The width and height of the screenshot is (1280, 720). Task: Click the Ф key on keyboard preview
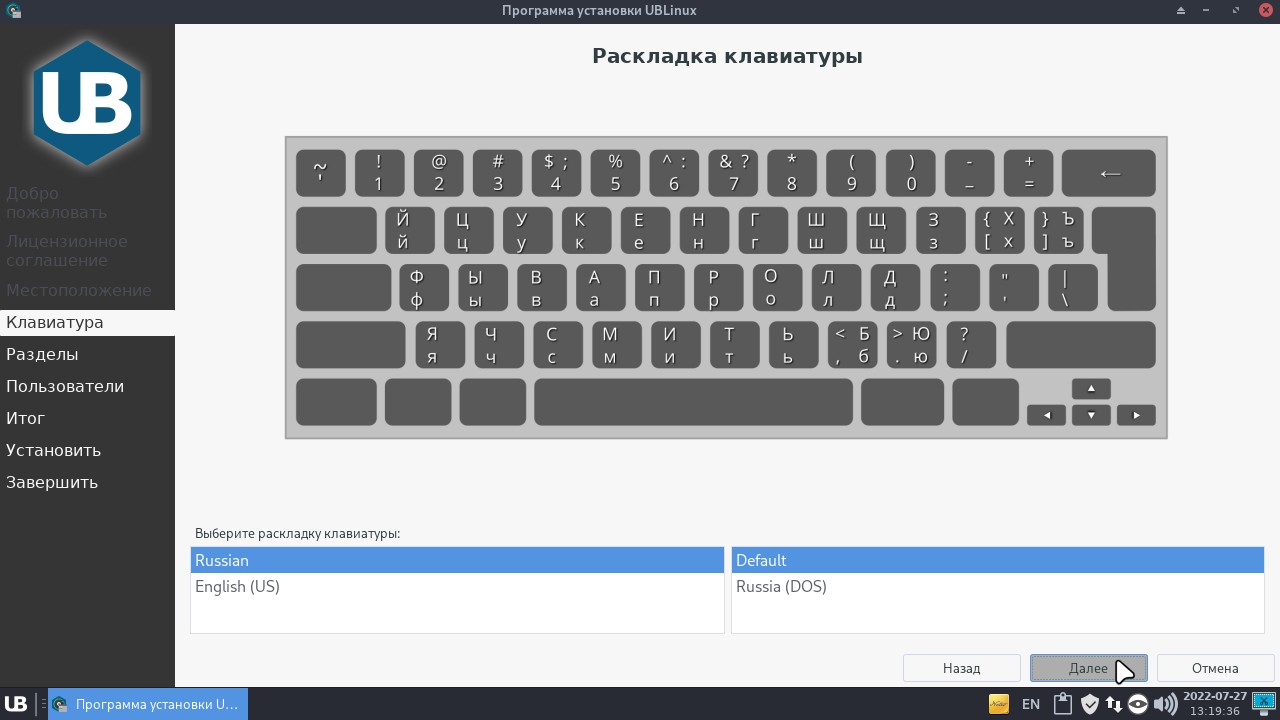click(x=423, y=288)
